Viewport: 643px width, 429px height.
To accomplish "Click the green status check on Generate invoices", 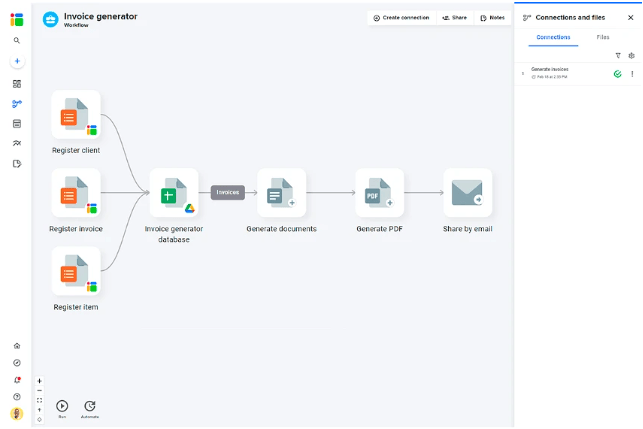I will pos(617,73).
